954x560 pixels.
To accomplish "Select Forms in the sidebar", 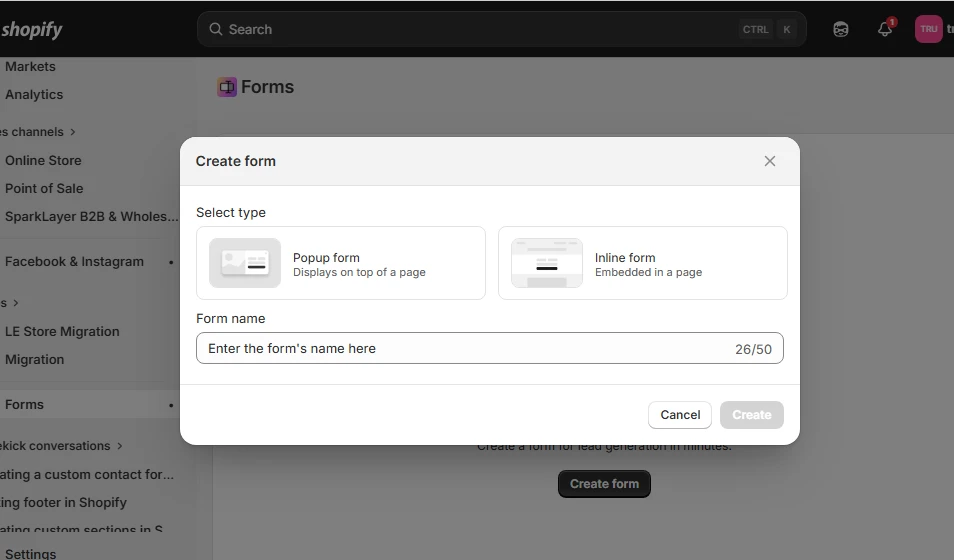I will pos(24,405).
